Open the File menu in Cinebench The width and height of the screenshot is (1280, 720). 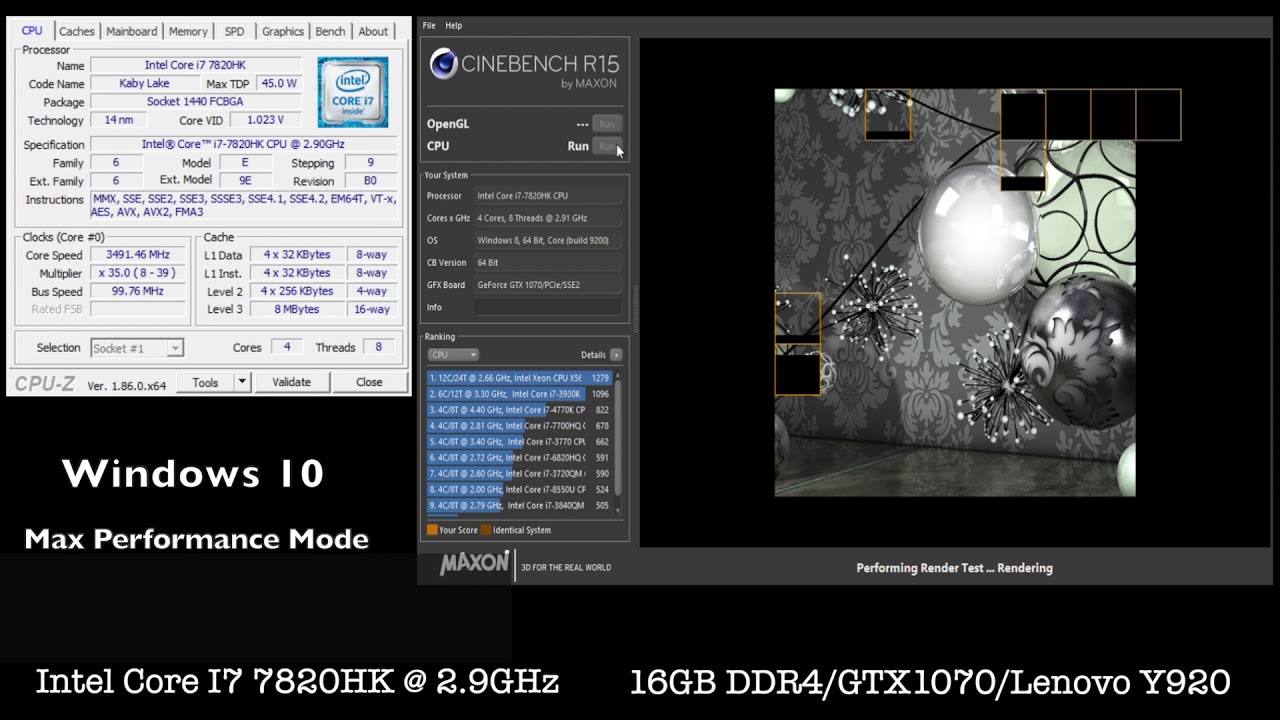(x=429, y=25)
